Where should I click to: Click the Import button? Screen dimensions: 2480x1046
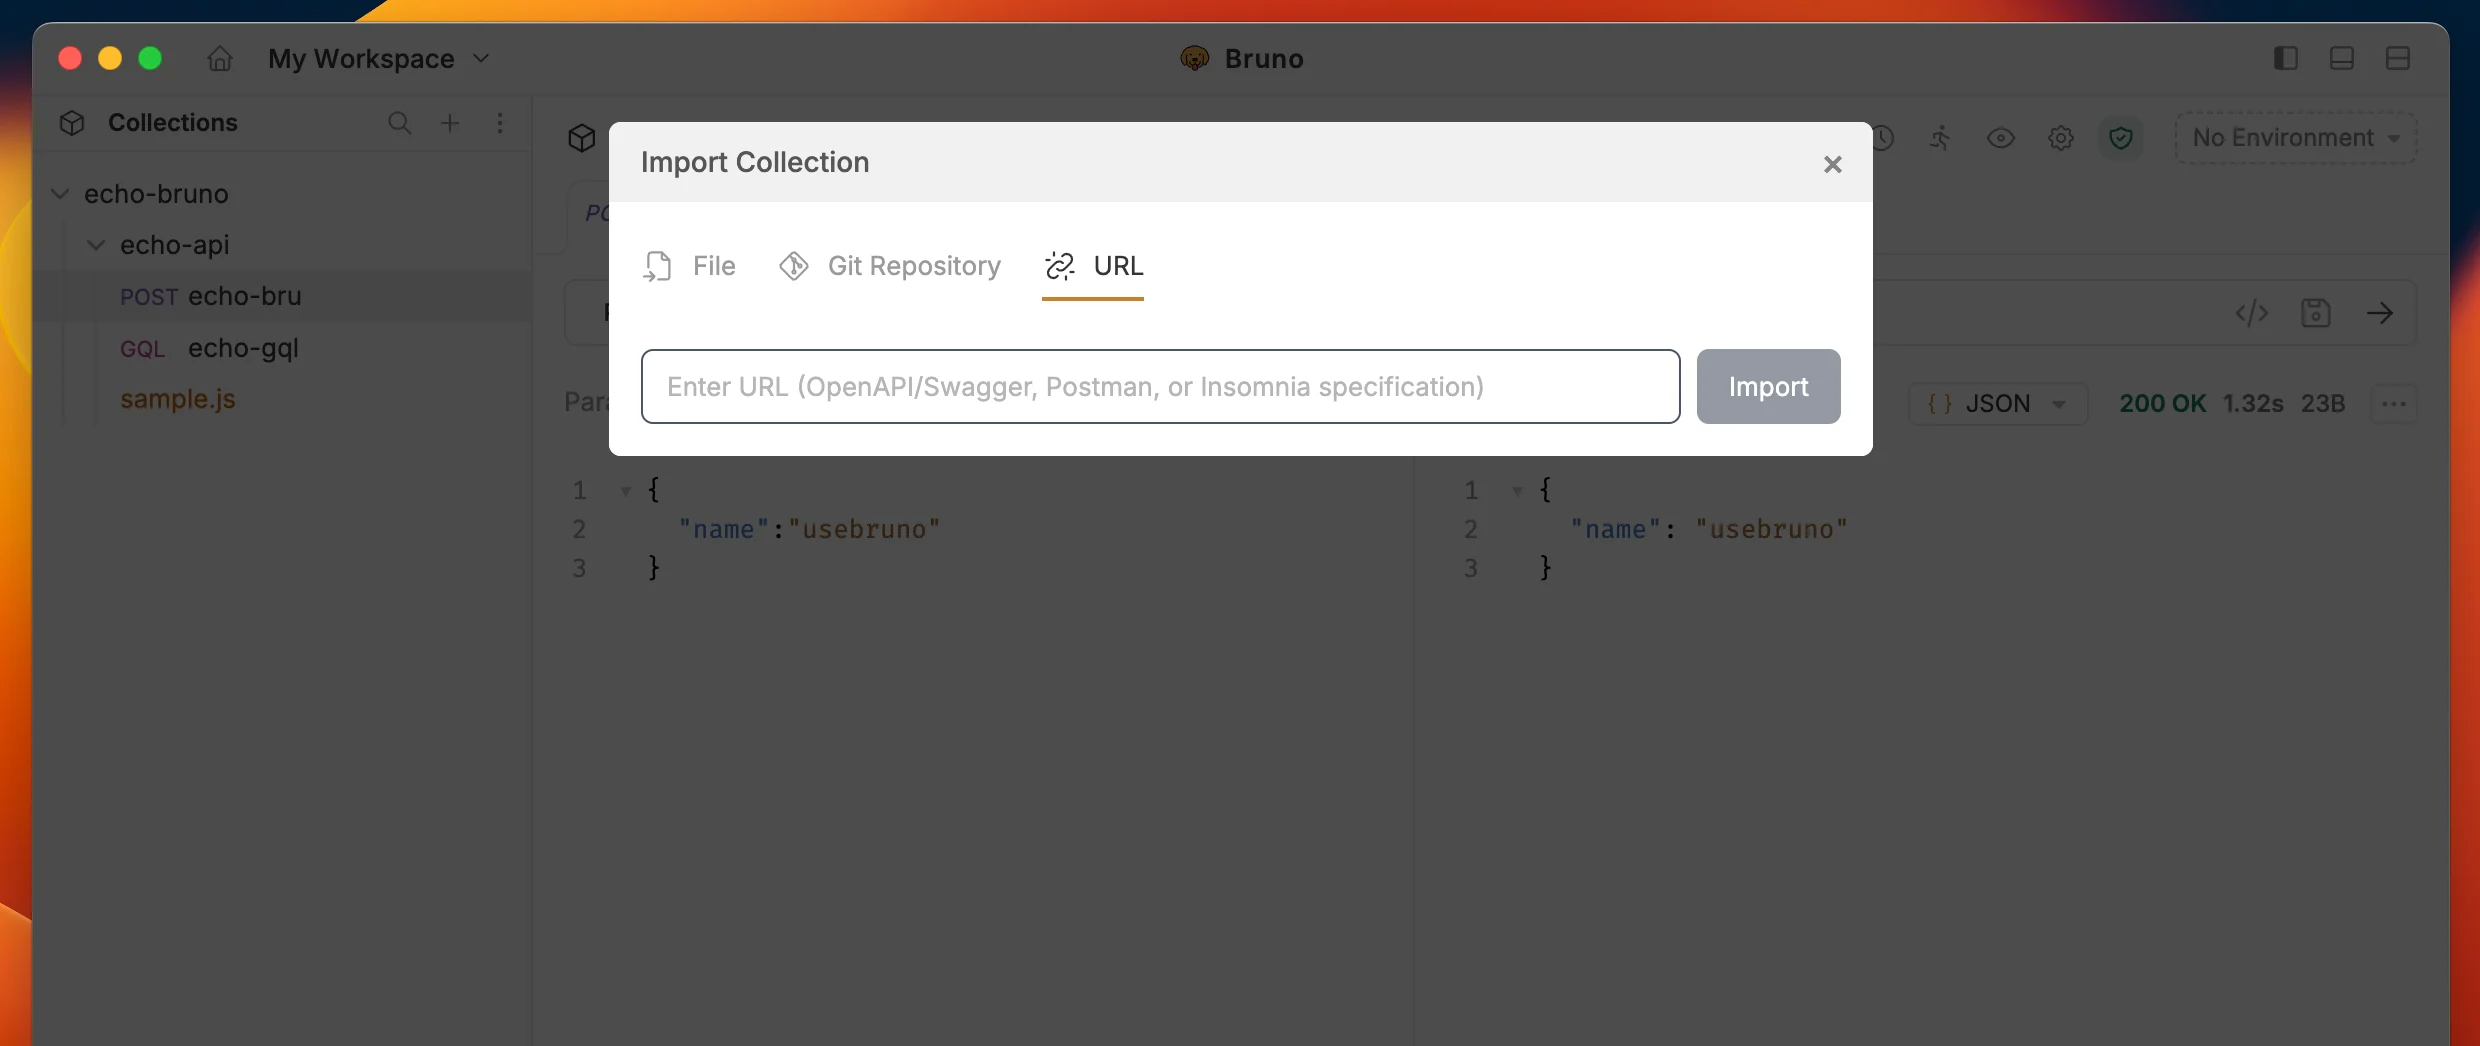(1768, 386)
